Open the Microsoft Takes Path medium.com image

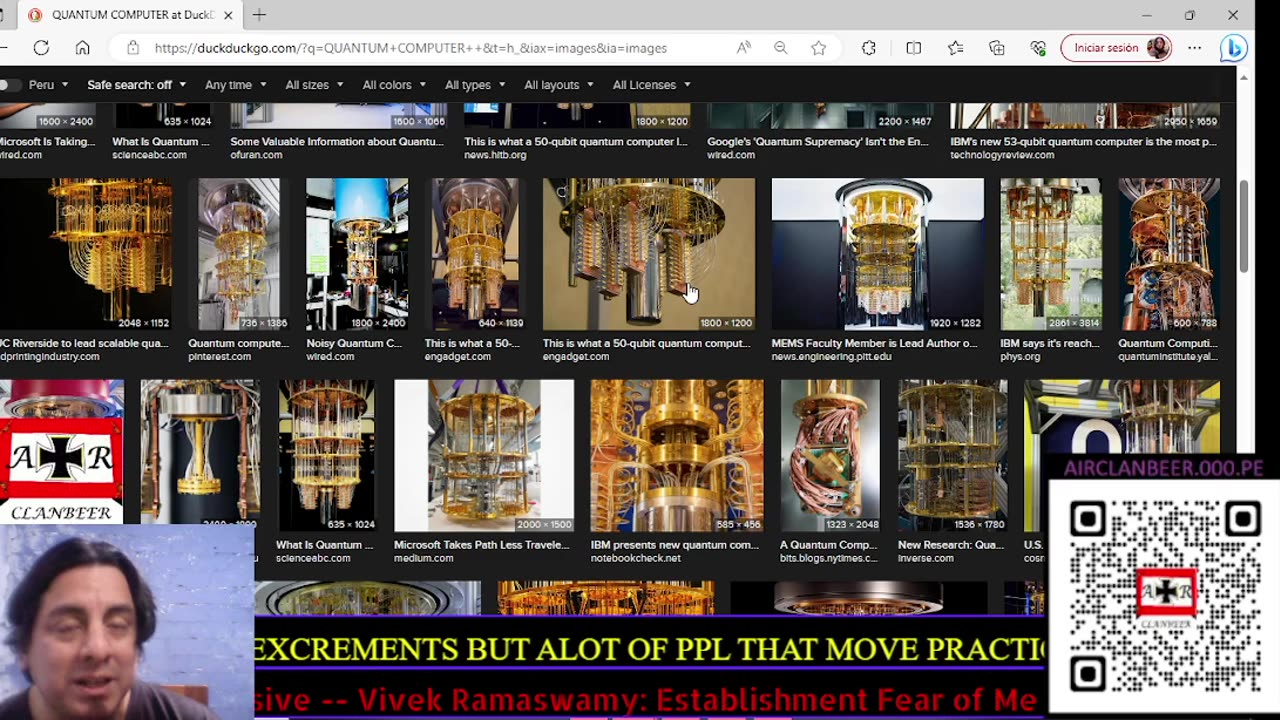(x=484, y=455)
